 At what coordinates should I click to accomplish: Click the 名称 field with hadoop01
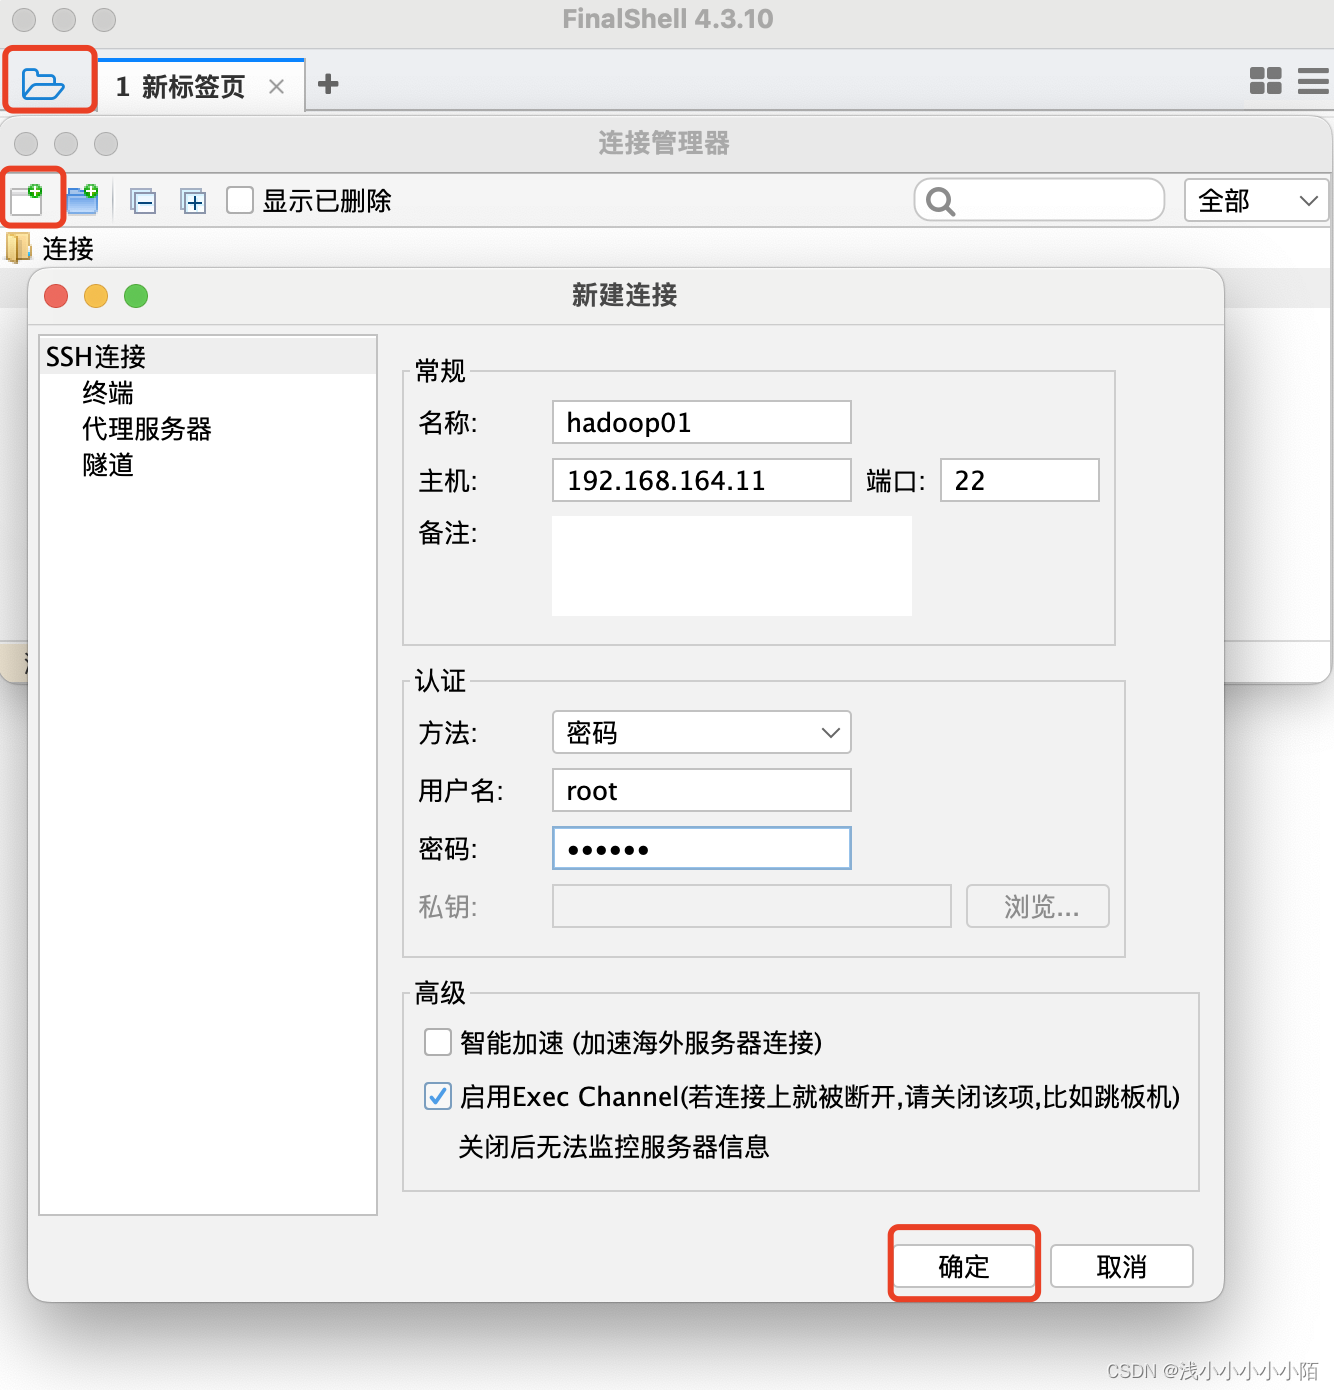702,422
